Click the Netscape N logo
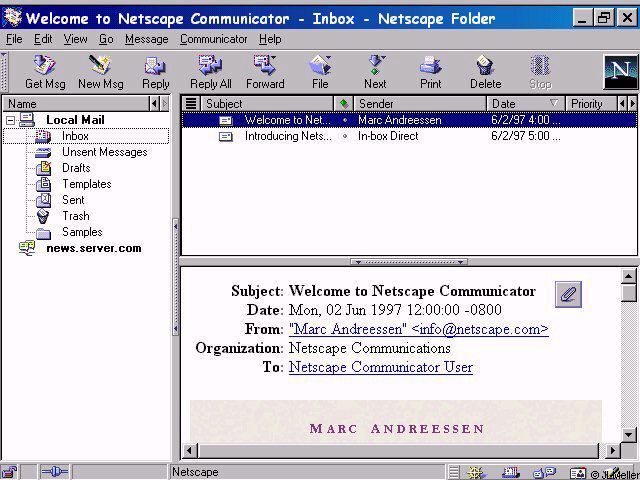Screen dimensions: 640x480 pos(620,73)
